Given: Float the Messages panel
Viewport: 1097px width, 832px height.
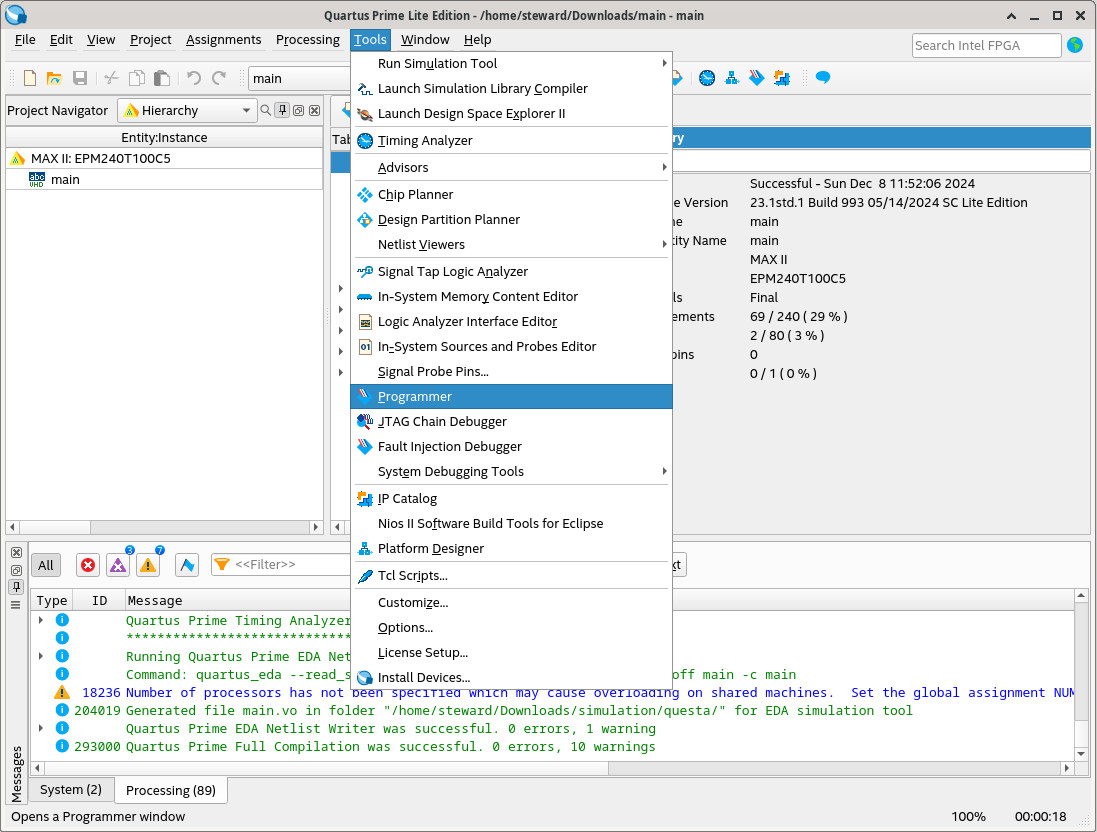Looking at the screenshot, I should click(x=16, y=570).
